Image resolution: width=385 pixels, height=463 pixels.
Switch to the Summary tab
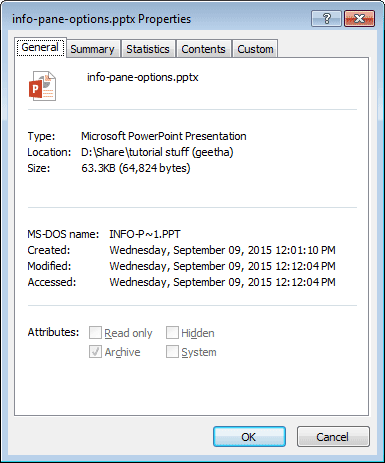92,49
